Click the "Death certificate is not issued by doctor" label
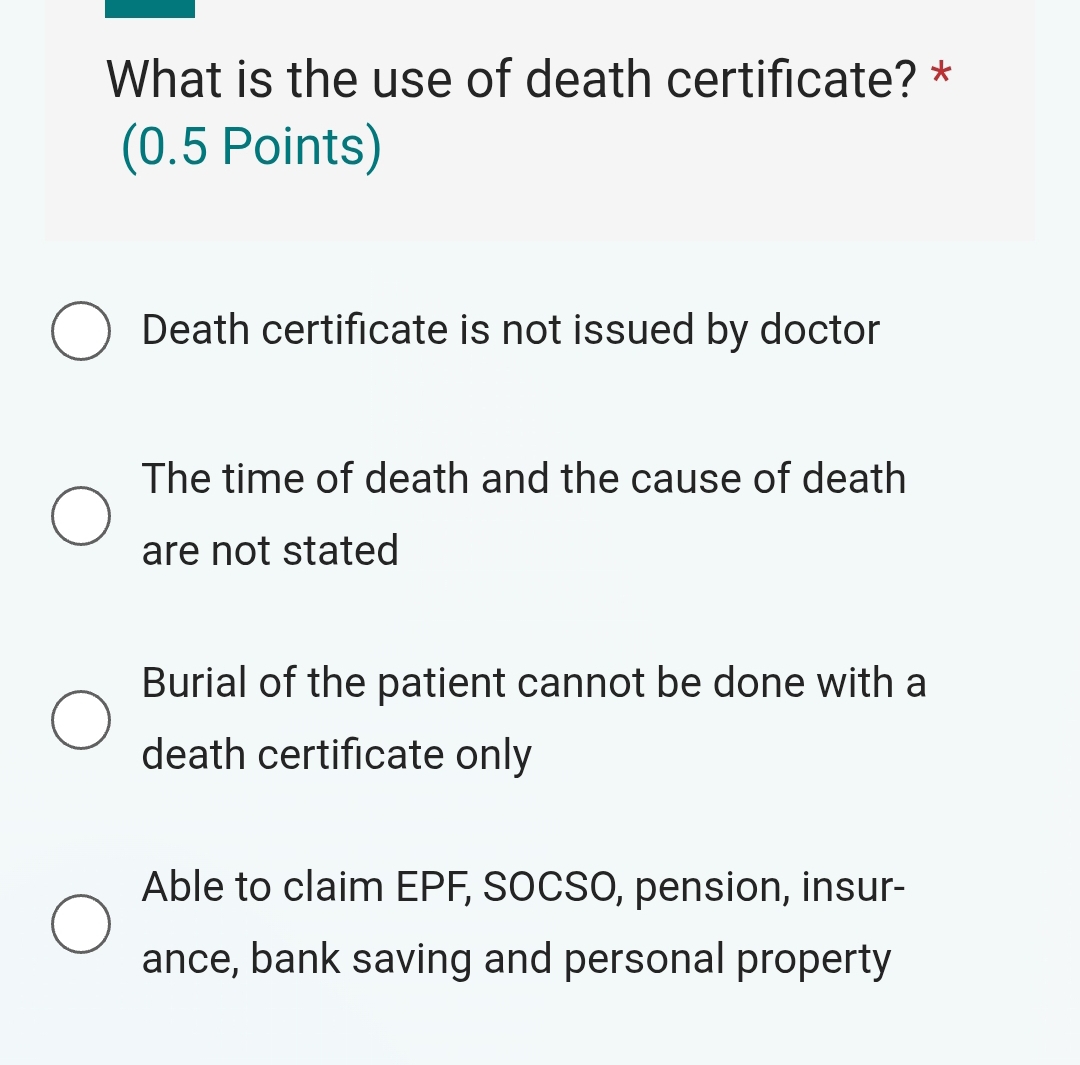Image resolution: width=1080 pixels, height=1065 pixels. 510,330
